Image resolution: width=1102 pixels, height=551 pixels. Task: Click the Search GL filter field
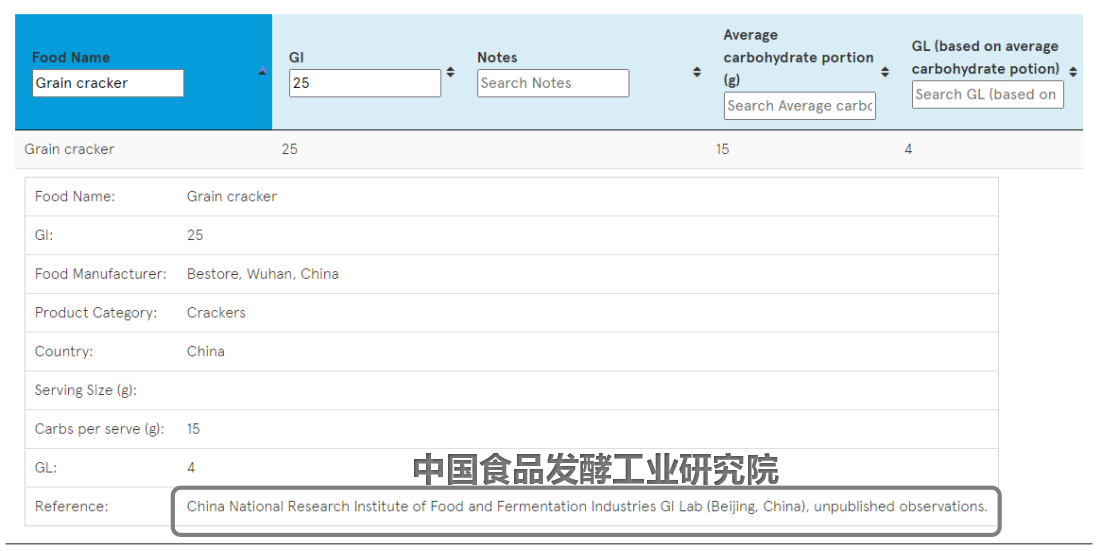[987, 95]
